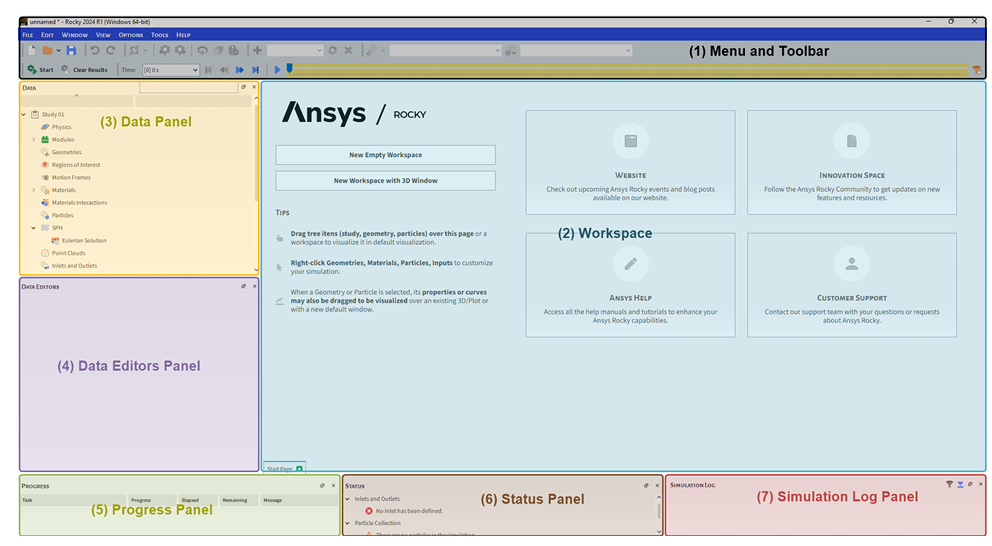Collapse the Study 01 tree node
Image resolution: width=992 pixels, height=546 pixels.
[23, 115]
